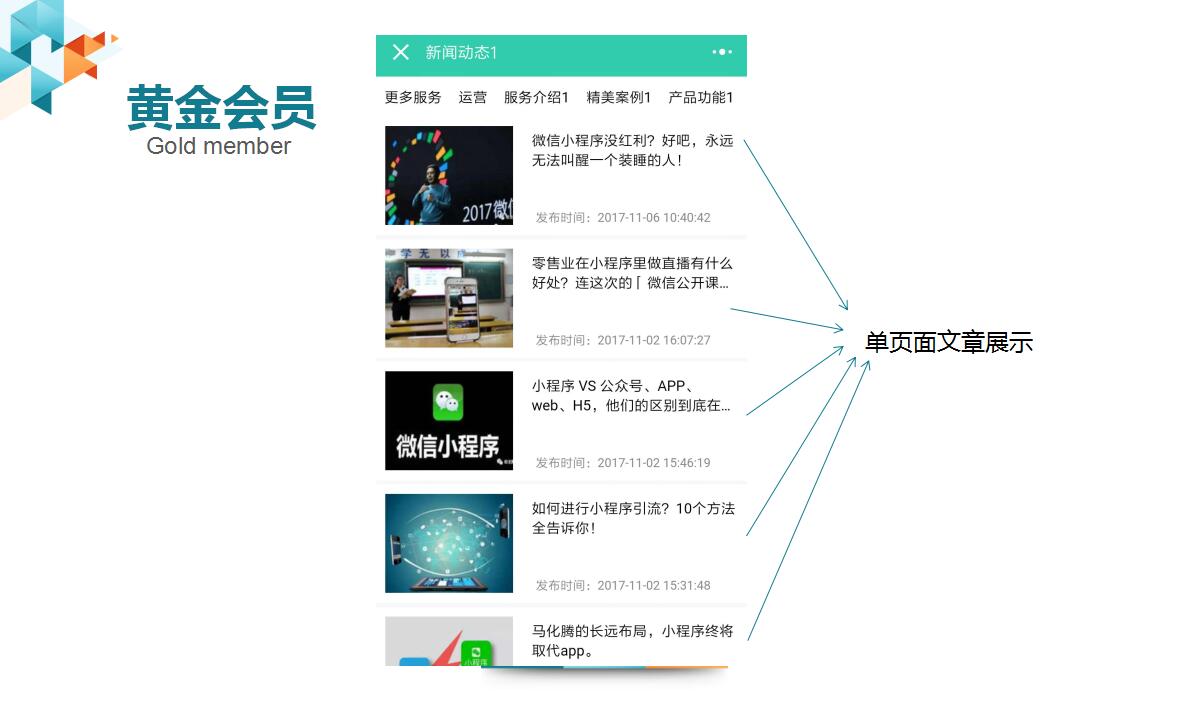The image size is (1199, 710).
Task: Tap article 马化腾的长远布局
Action: click(x=632, y=641)
